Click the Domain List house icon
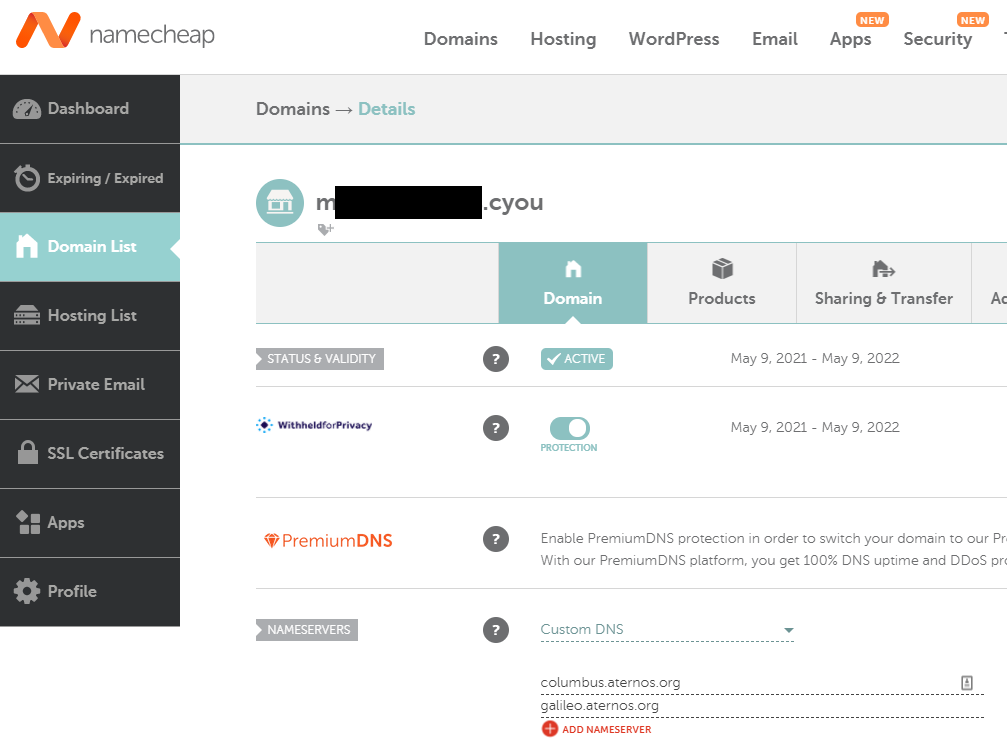The width and height of the screenshot is (1007, 751). [27, 246]
